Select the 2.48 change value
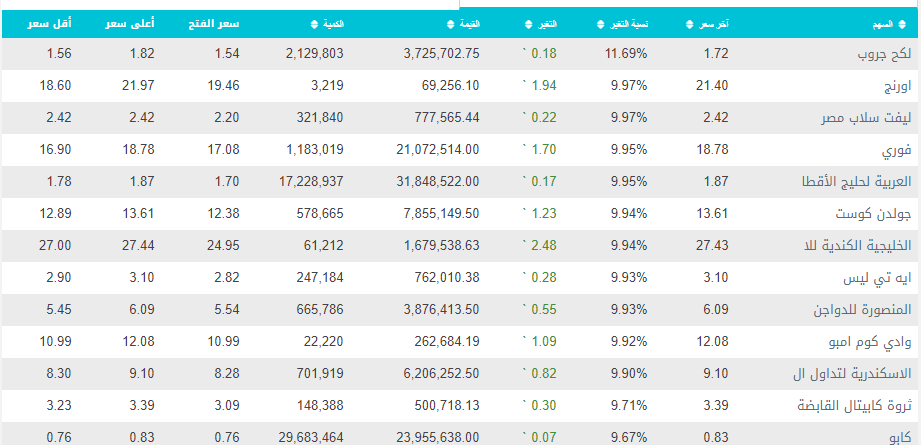 (543, 245)
